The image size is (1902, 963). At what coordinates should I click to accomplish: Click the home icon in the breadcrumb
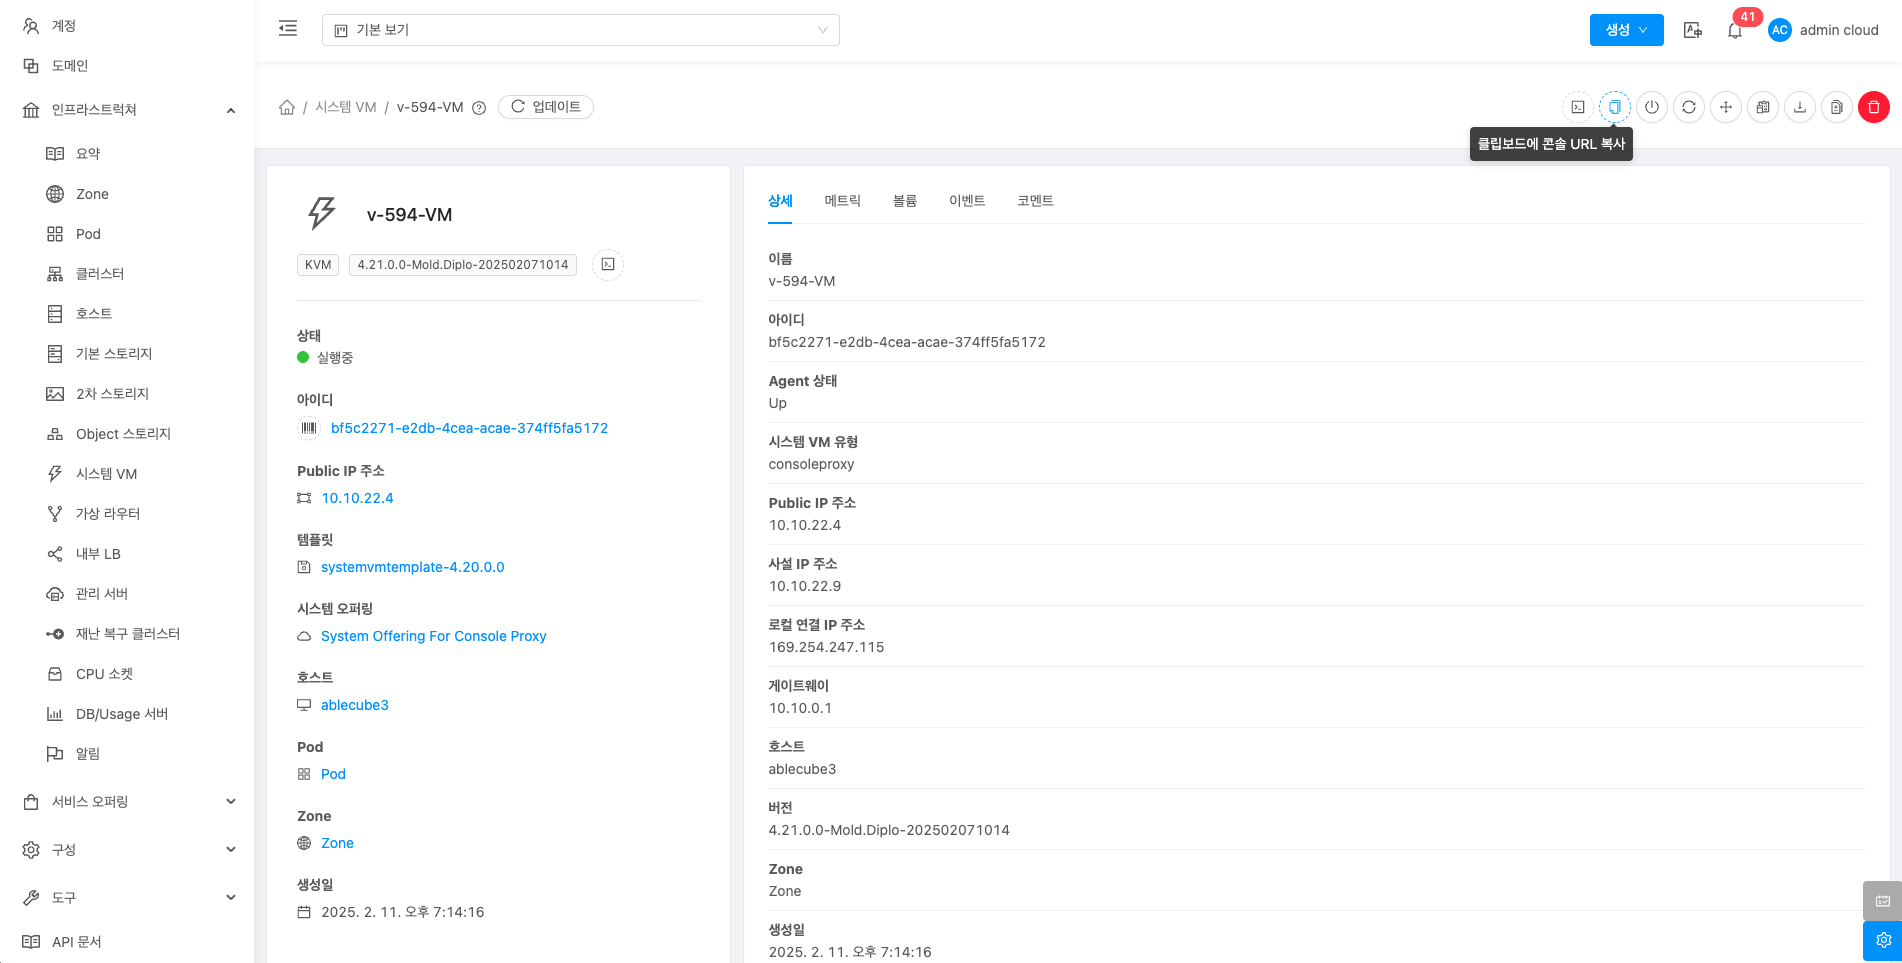click(287, 107)
